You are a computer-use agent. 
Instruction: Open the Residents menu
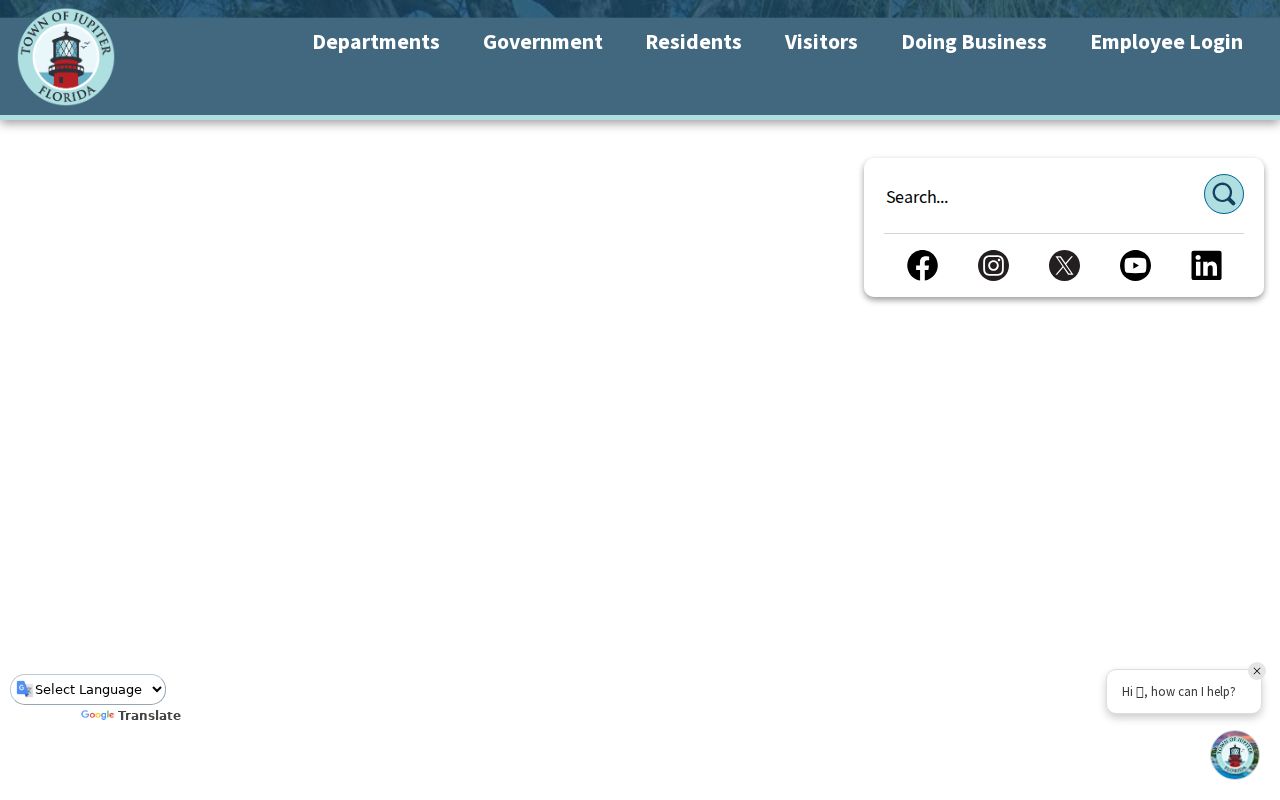pos(693,42)
